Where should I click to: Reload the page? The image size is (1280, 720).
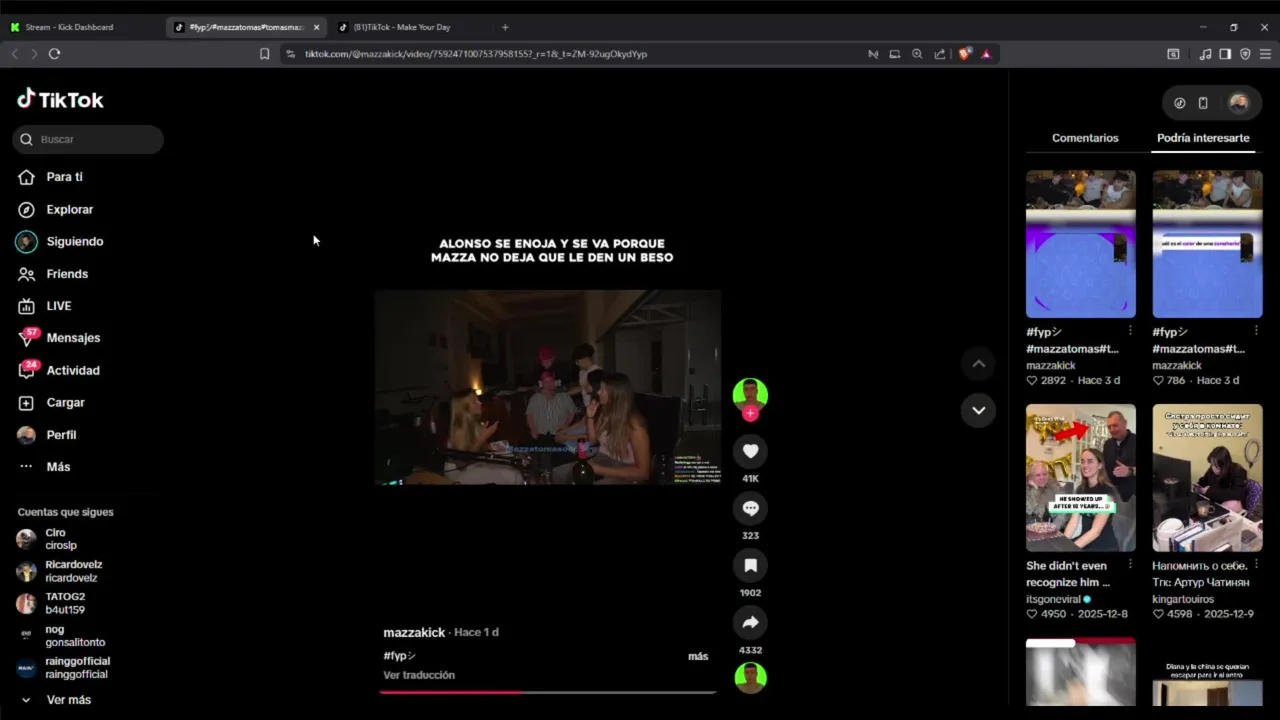coord(54,54)
